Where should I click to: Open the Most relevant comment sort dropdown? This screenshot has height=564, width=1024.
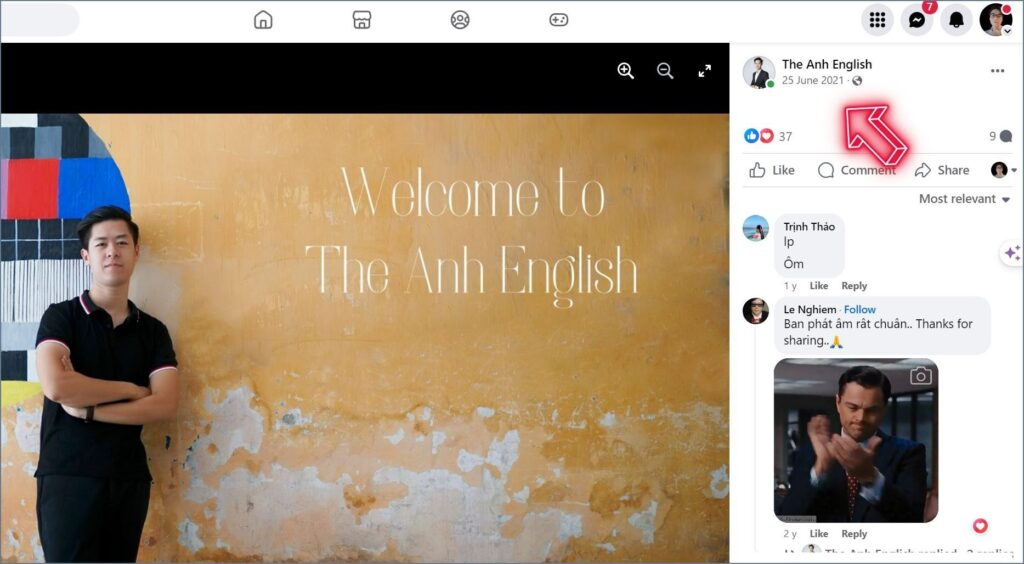tap(965, 199)
